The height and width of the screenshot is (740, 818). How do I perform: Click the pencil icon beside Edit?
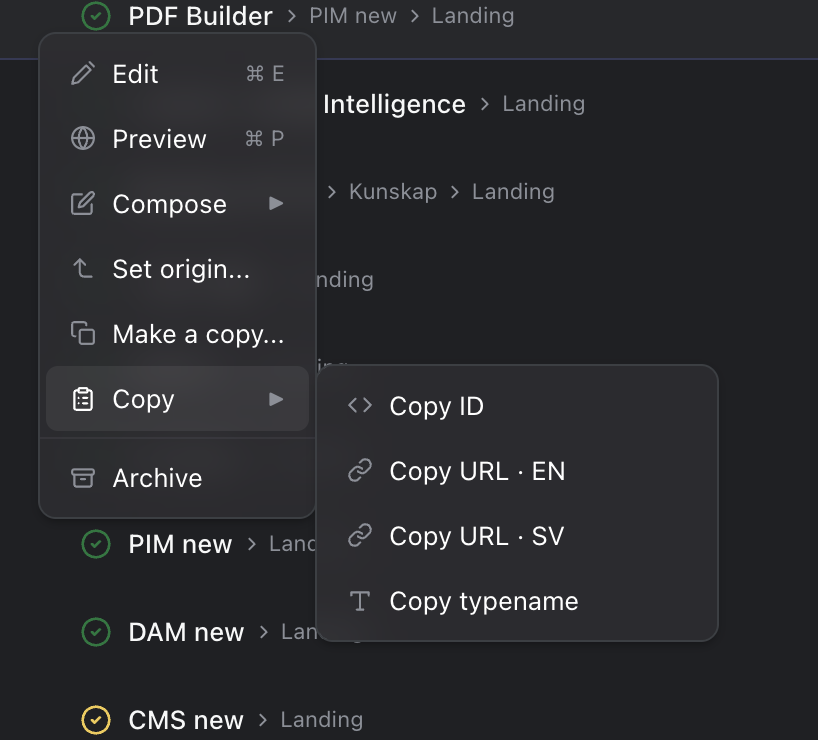tap(83, 74)
